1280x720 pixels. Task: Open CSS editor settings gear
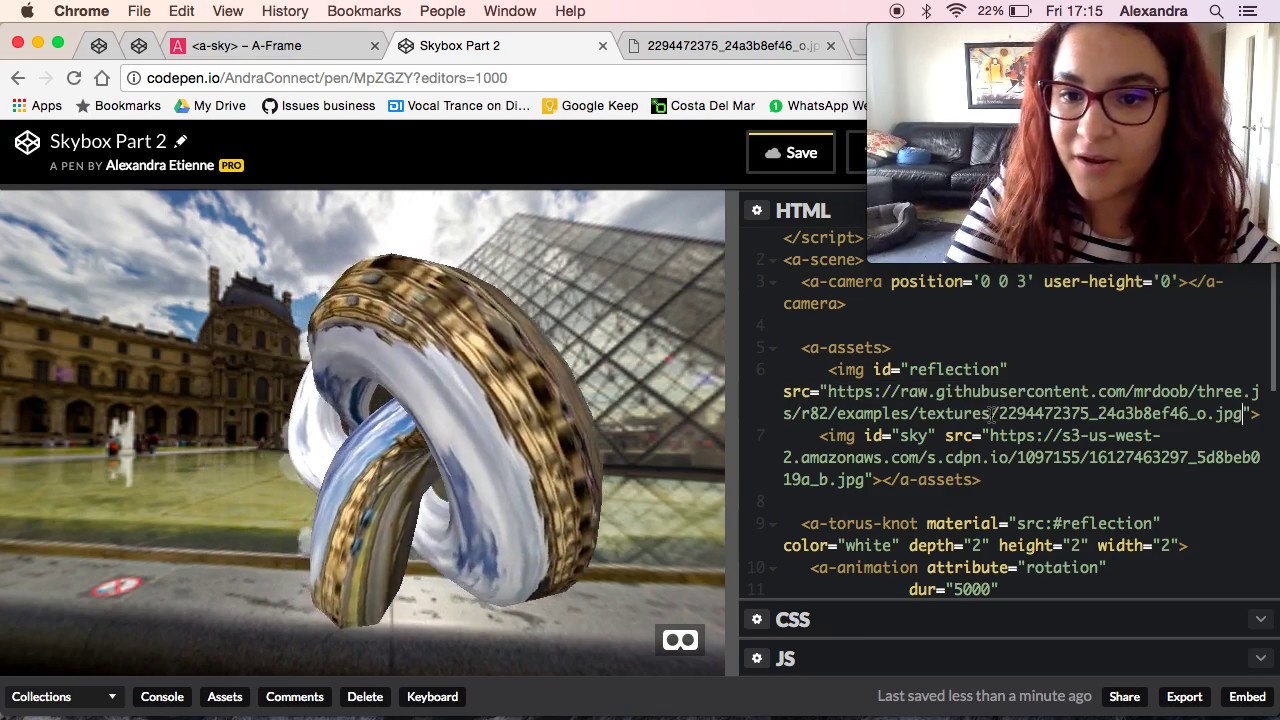757,619
